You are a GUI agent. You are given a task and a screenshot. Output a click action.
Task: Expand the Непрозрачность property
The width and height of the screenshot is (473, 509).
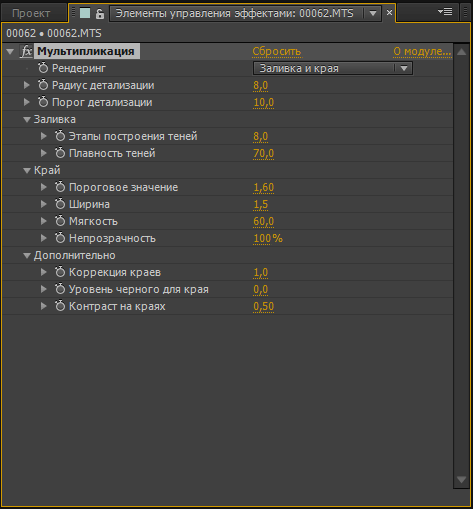[44, 238]
